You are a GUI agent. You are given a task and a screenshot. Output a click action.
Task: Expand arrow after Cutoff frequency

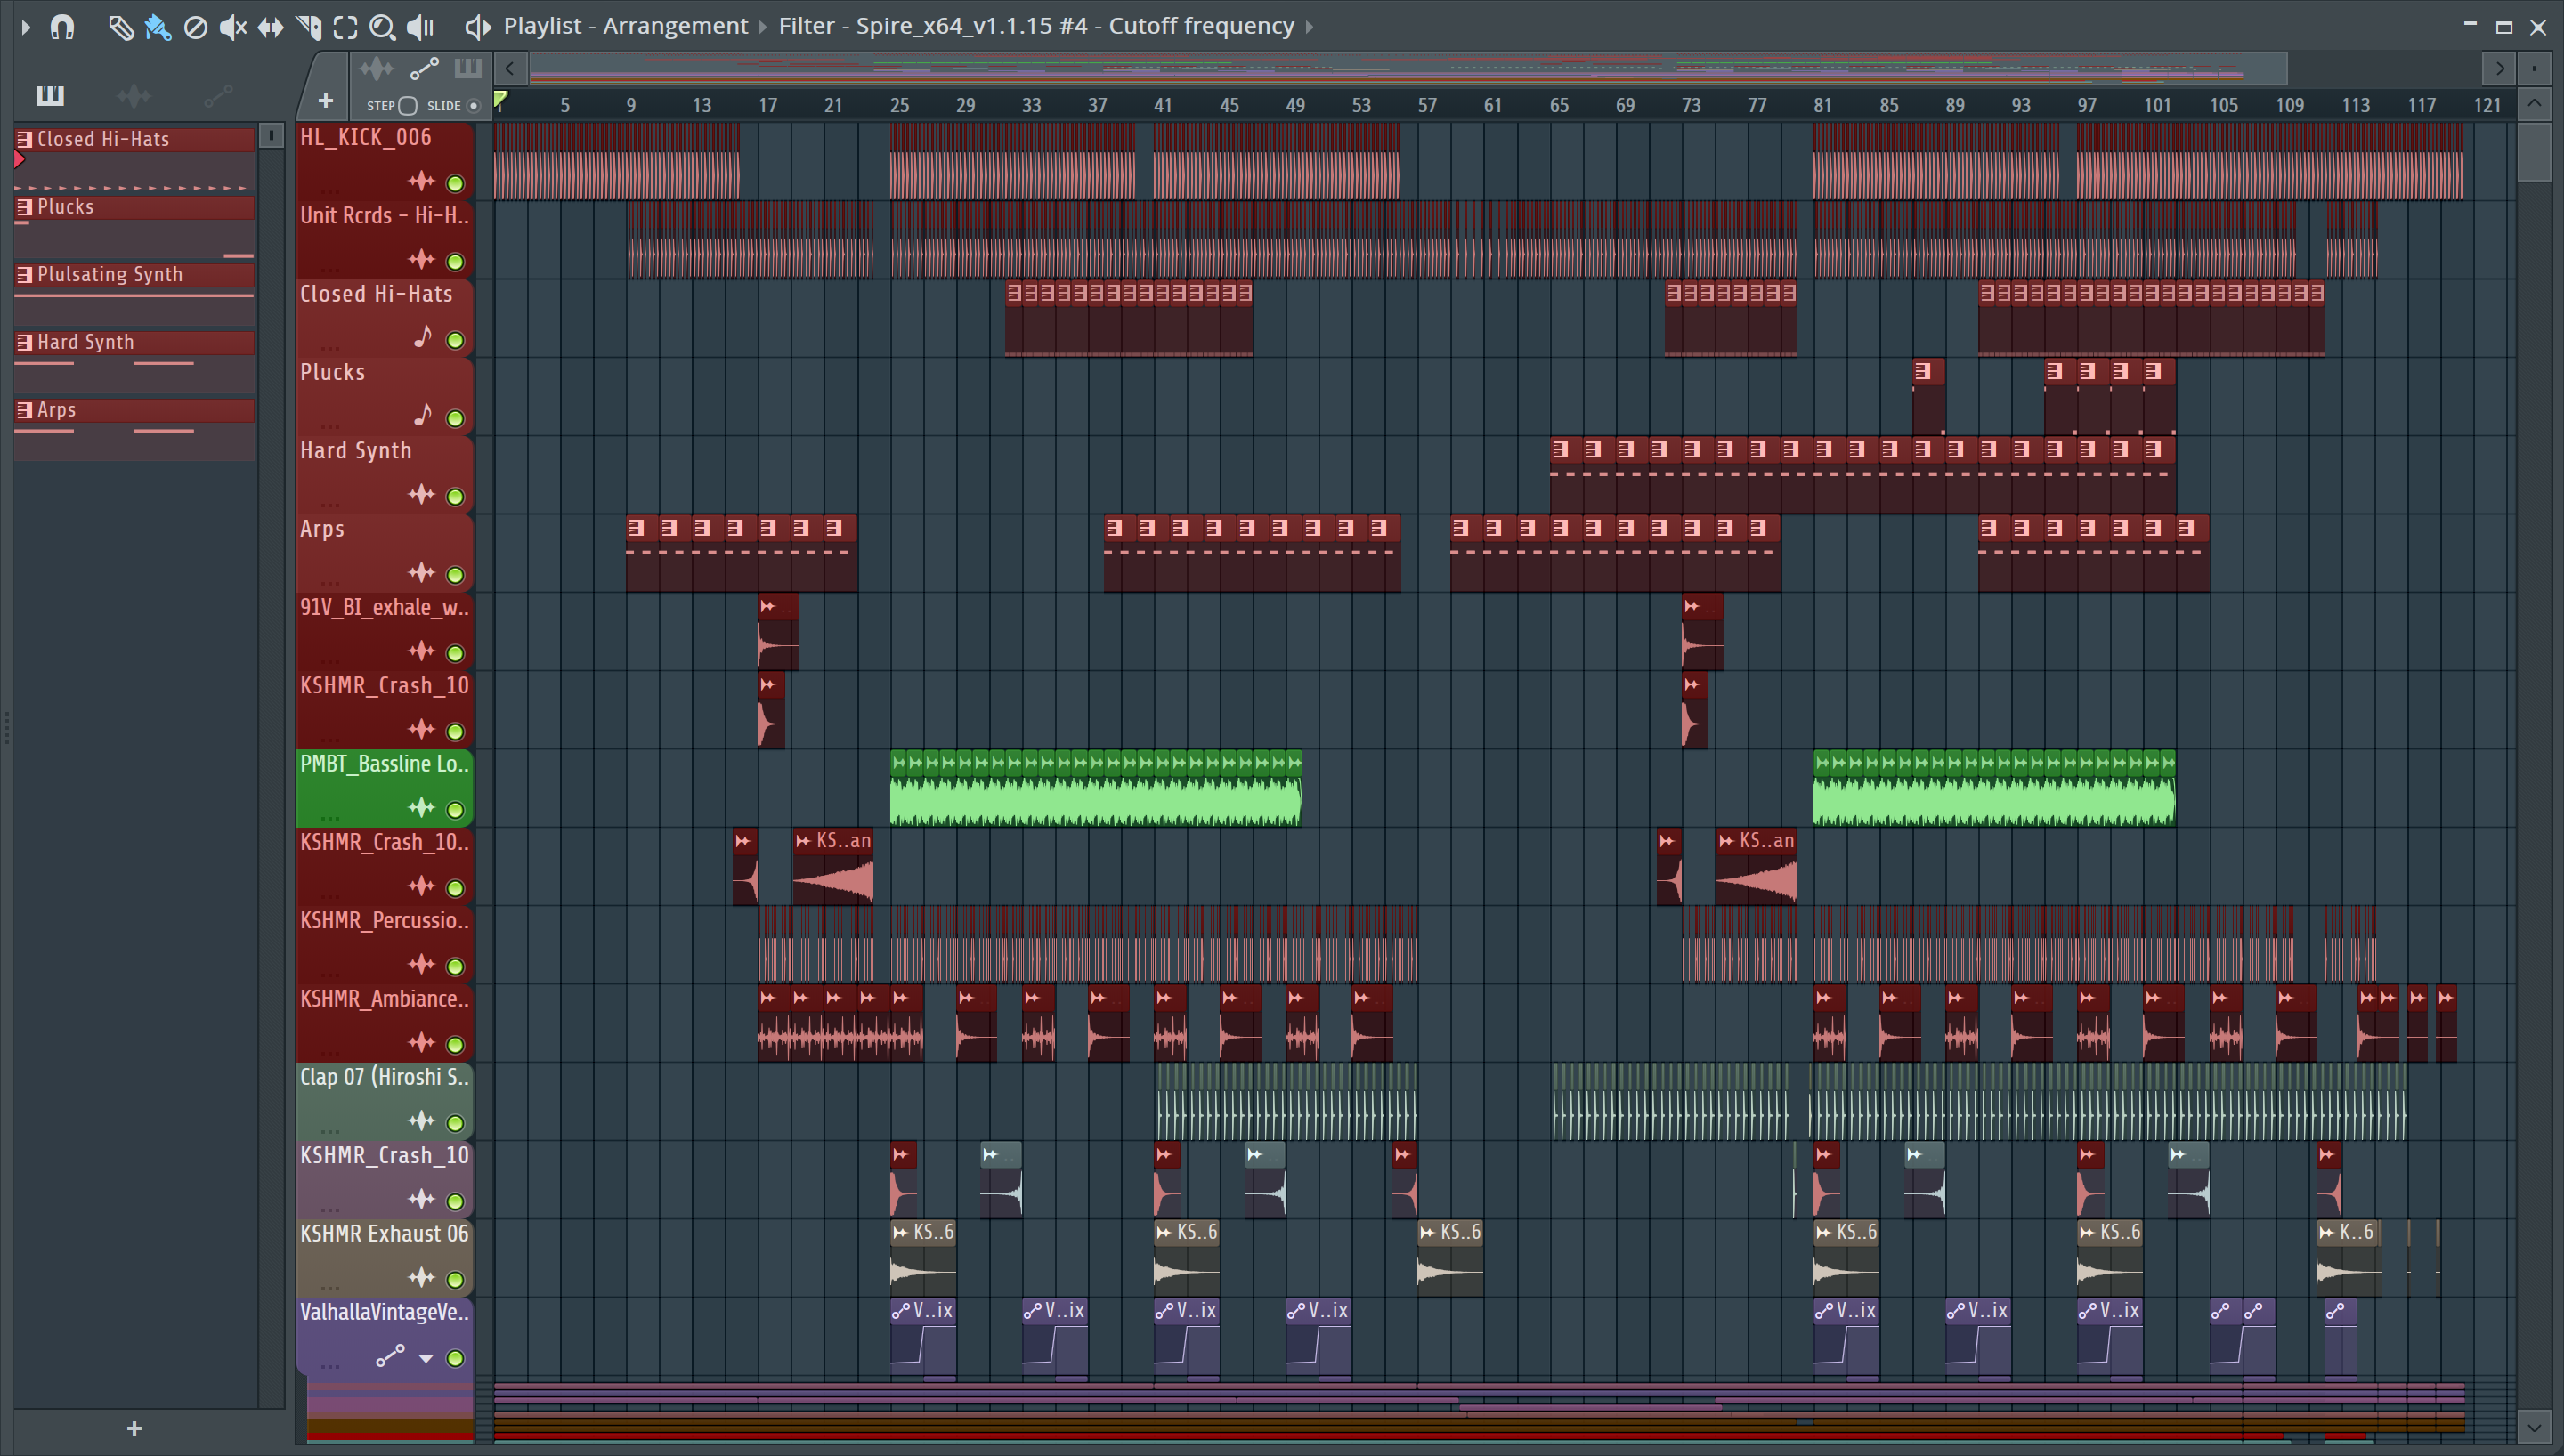pyautogui.click(x=1309, y=27)
